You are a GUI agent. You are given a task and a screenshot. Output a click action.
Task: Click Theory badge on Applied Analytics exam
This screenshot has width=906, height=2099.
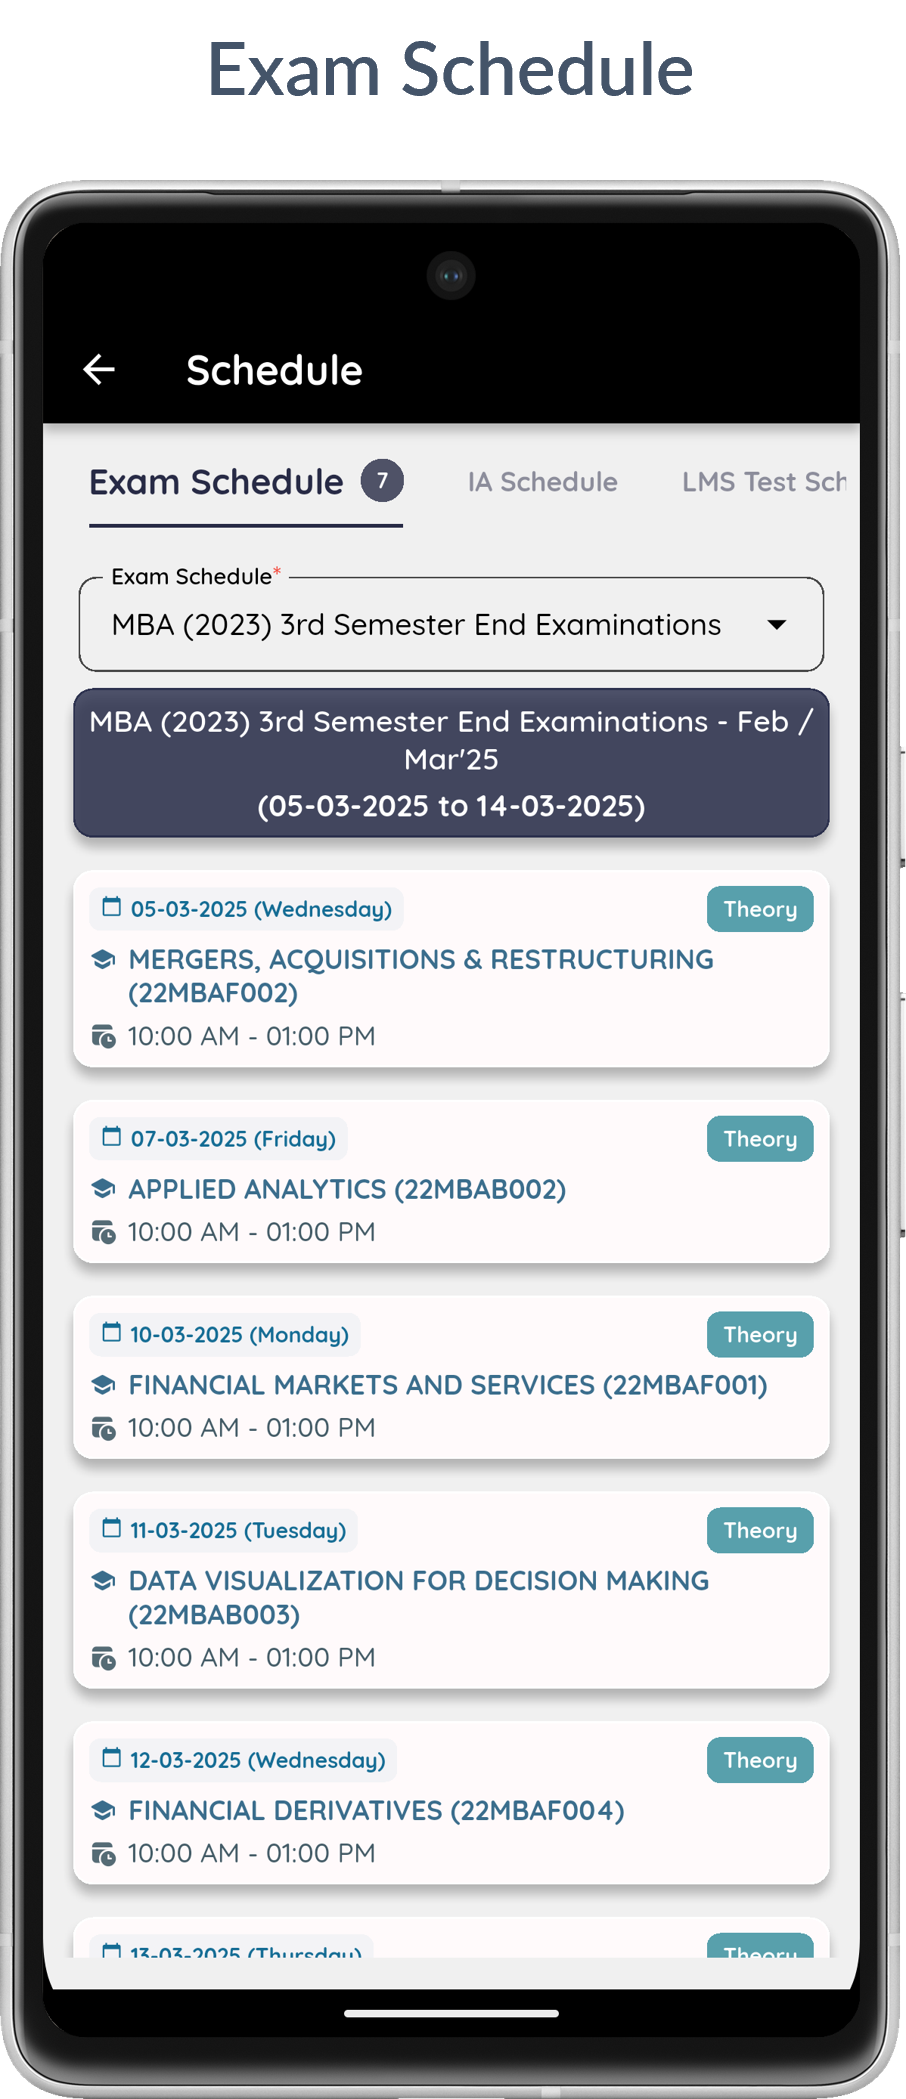coord(760,1139)
